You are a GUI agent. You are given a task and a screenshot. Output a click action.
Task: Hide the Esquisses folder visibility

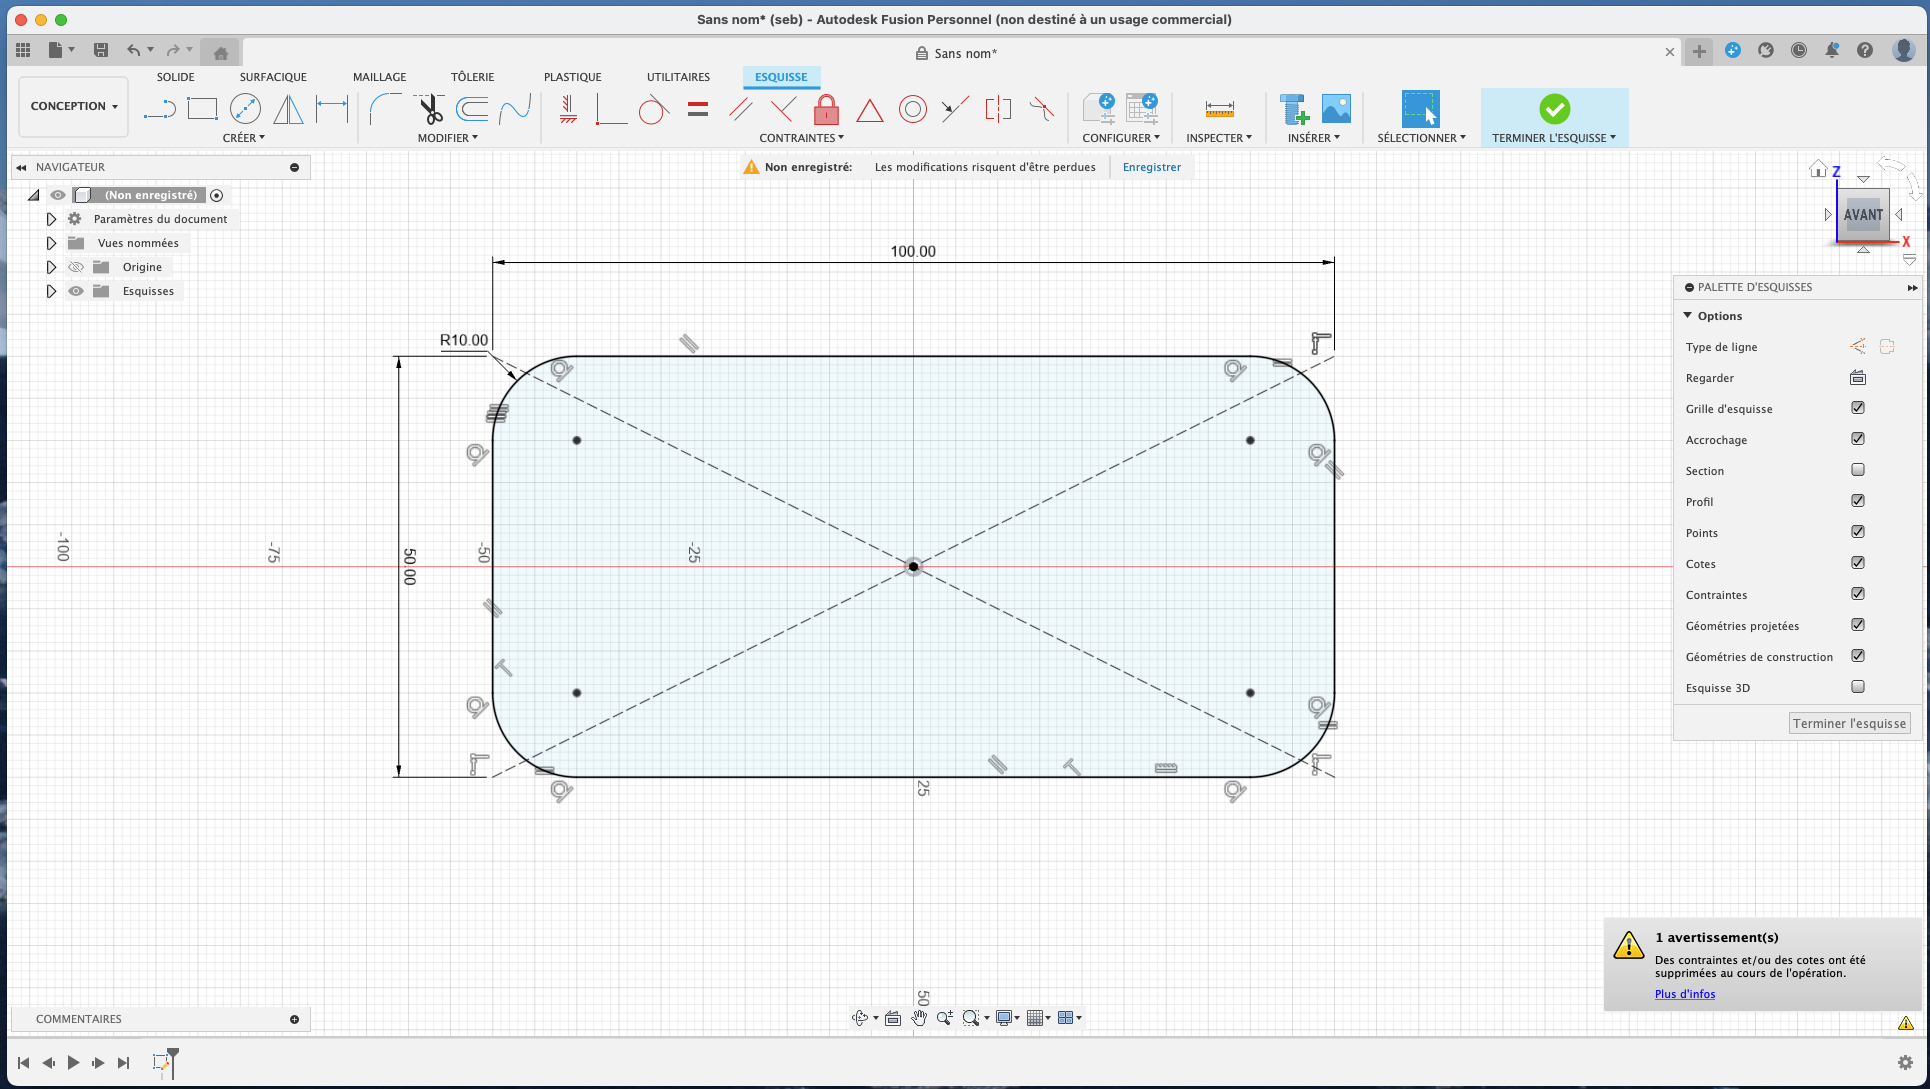click(76, 291)
